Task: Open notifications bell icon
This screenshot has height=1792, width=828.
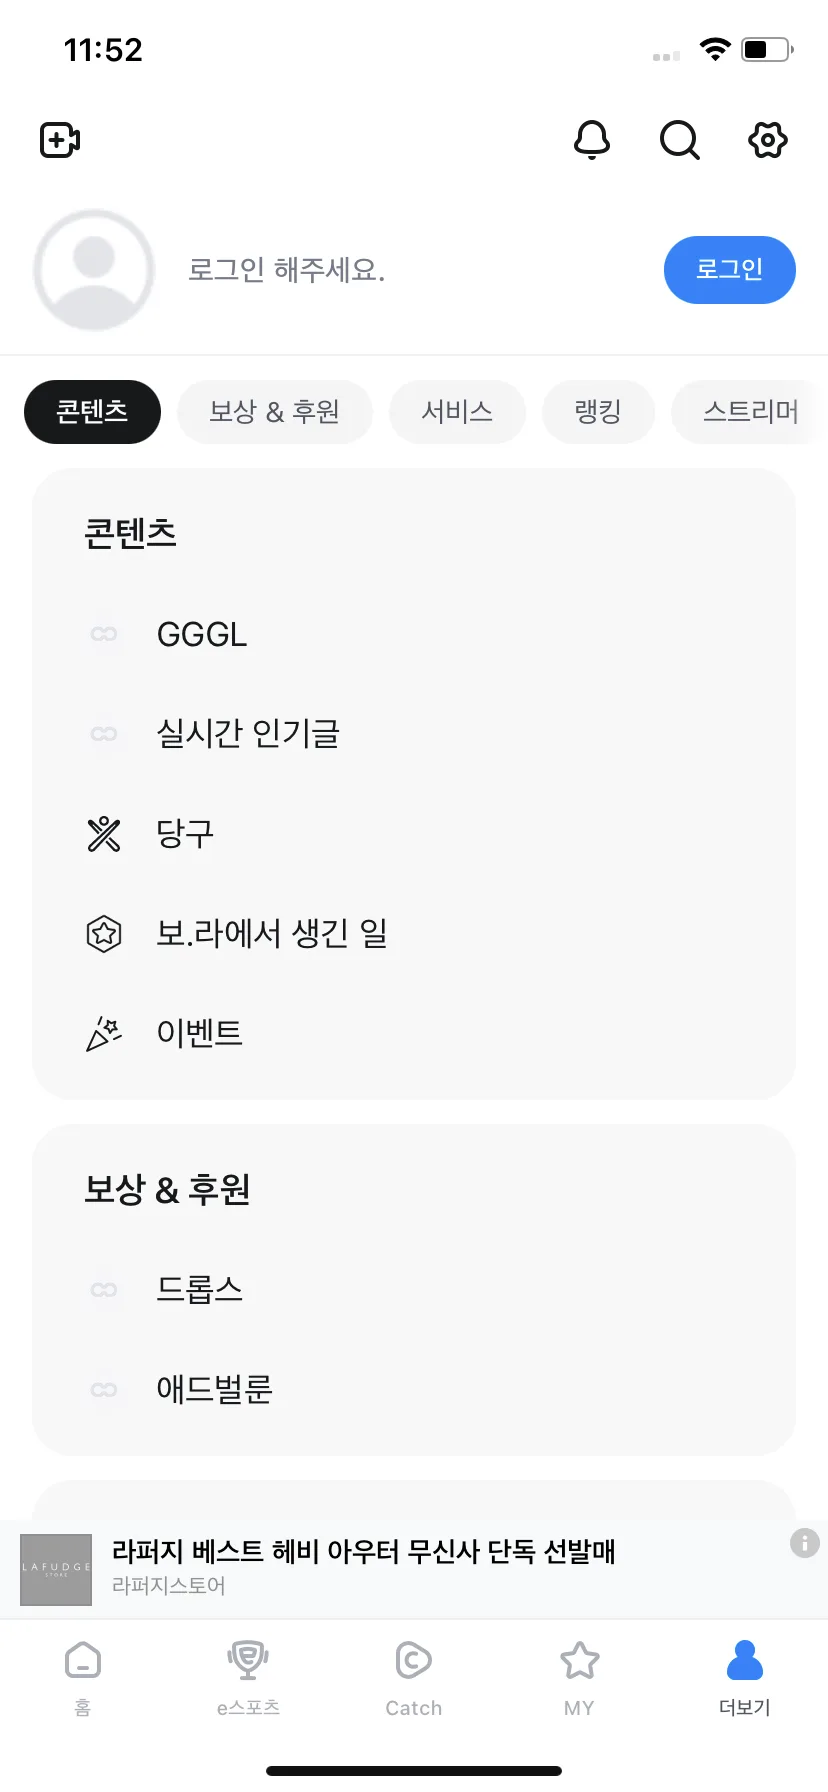Action: 592,140
